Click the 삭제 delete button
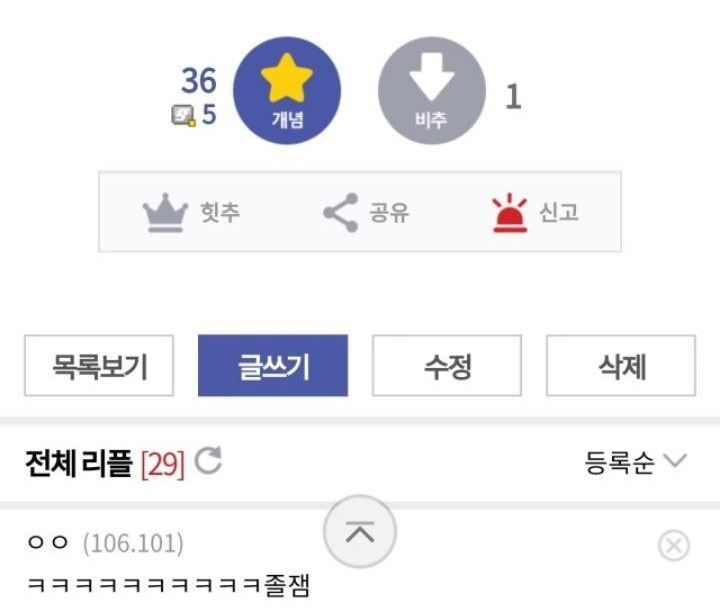This screenshot has height=612, width=720. (x=621, y=365)
